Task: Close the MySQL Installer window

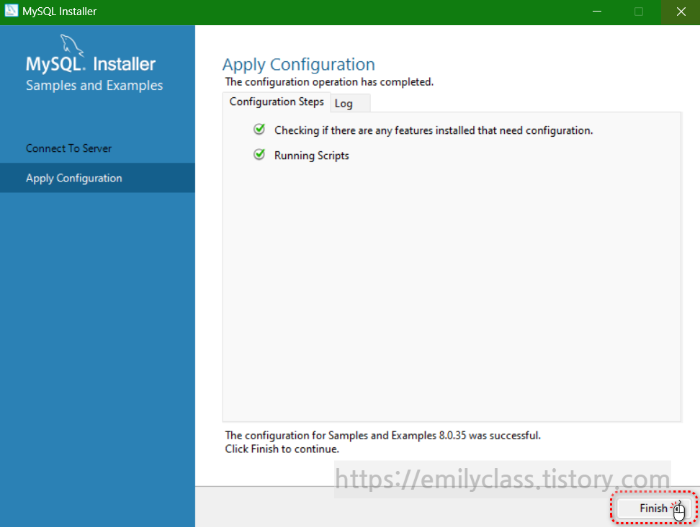Action: 680,12
